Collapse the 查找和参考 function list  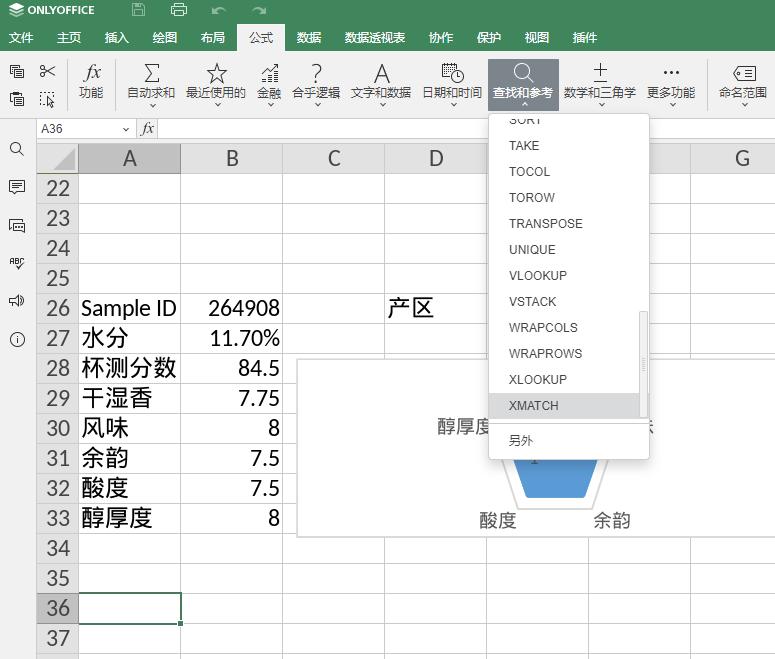[x=523, y=84]
